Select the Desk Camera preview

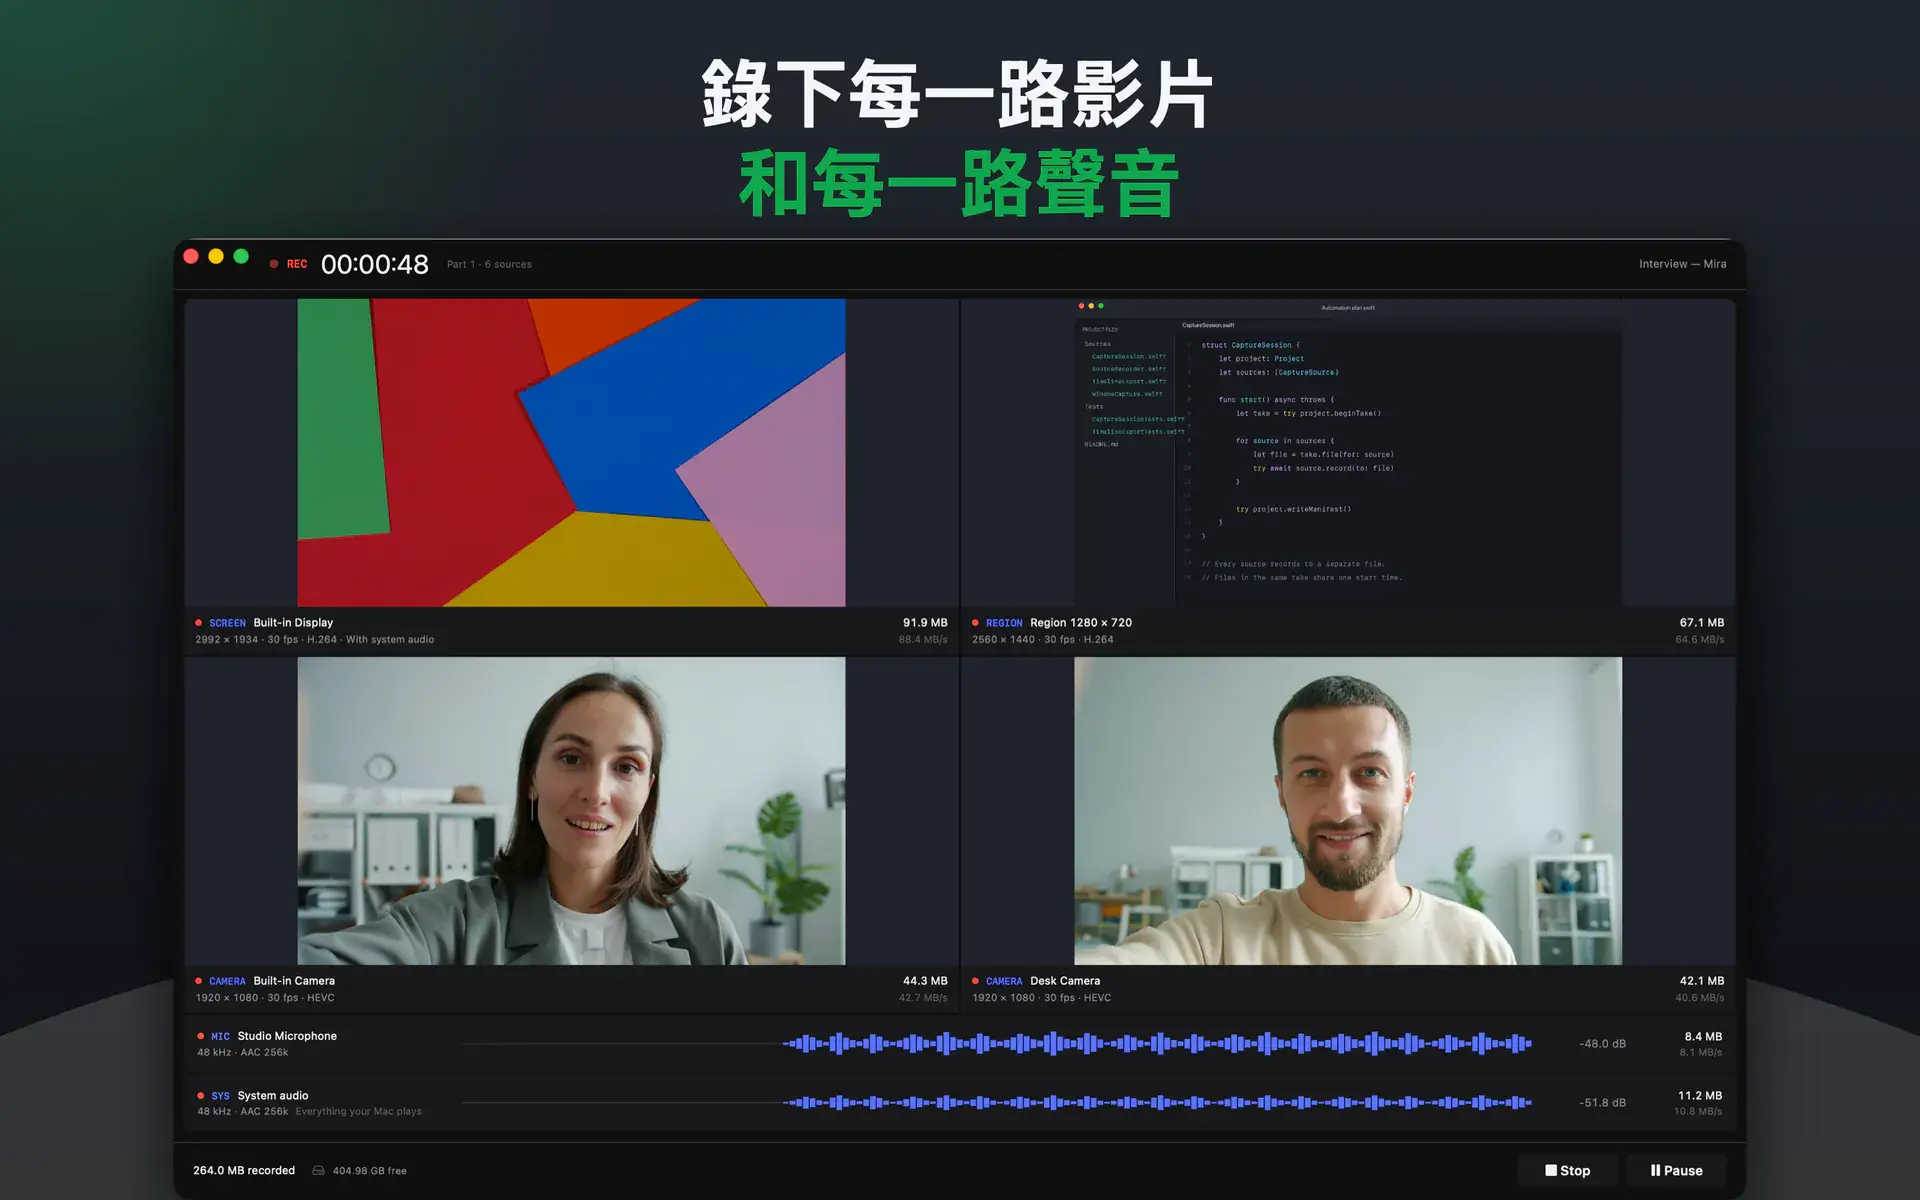[1348, 811]
